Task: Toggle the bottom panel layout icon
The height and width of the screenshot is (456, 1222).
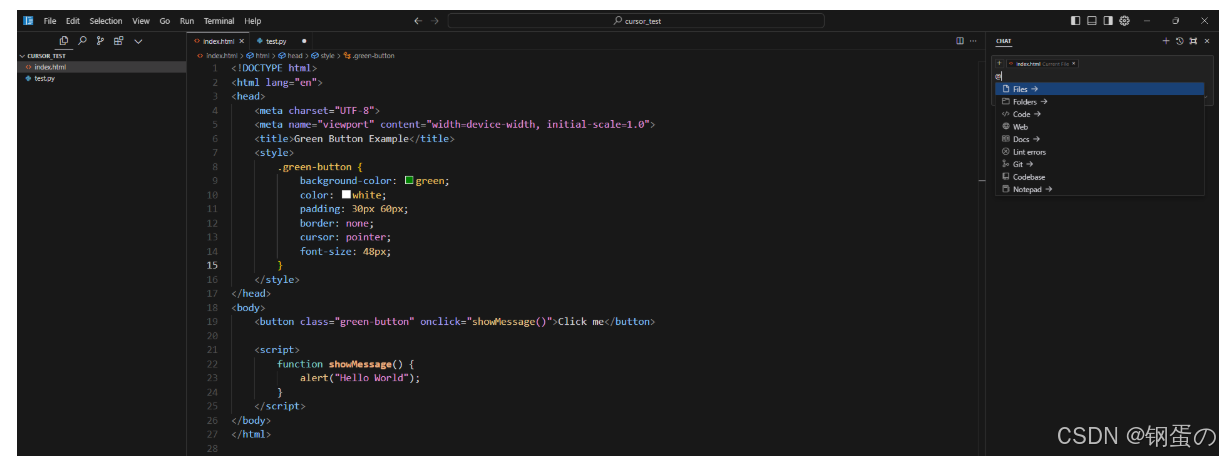Action: [1092, 20]
